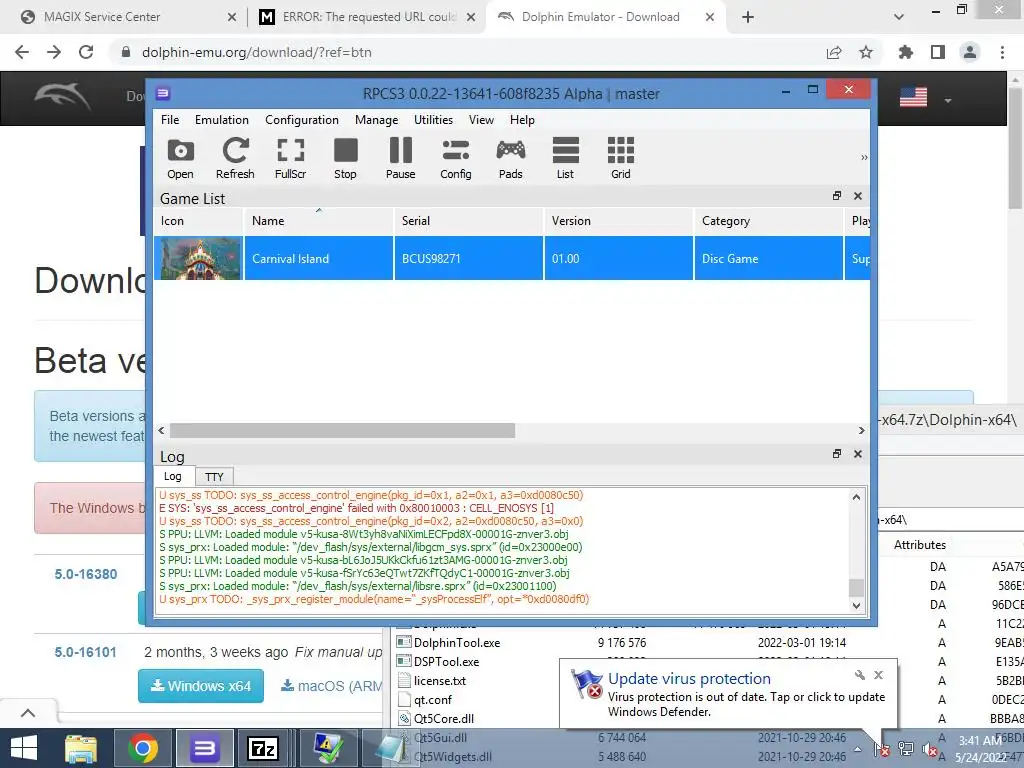Open Pads controller settings

[511, 158]
